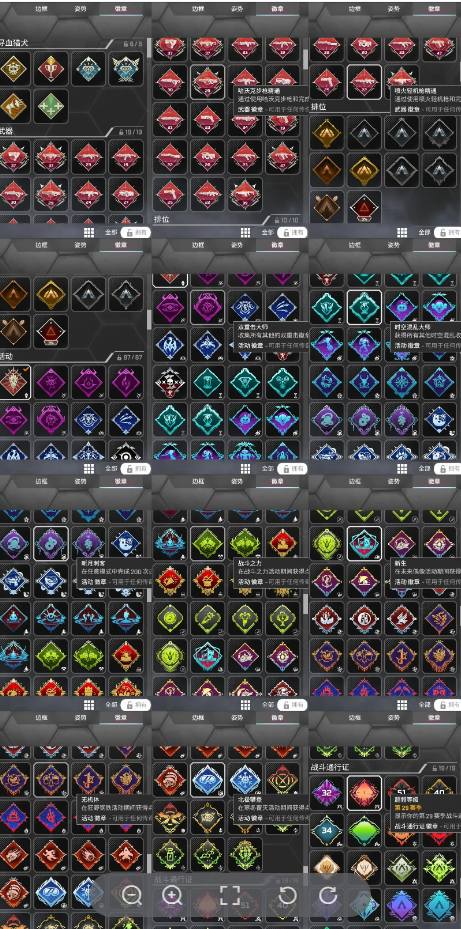This screenshot has width=461, height=929.
Task: Toggle 拥有 filter beneath the 战斗之力 panel
Action: pos(292,704)
